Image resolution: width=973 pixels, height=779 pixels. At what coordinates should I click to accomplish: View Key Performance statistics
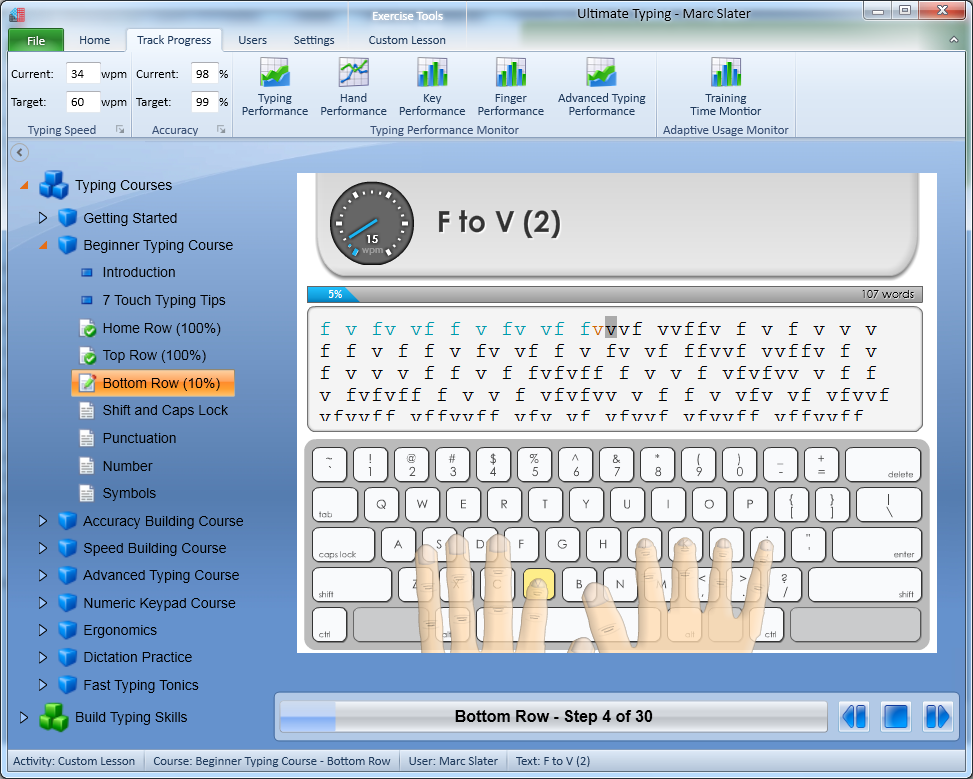point(431,88)
